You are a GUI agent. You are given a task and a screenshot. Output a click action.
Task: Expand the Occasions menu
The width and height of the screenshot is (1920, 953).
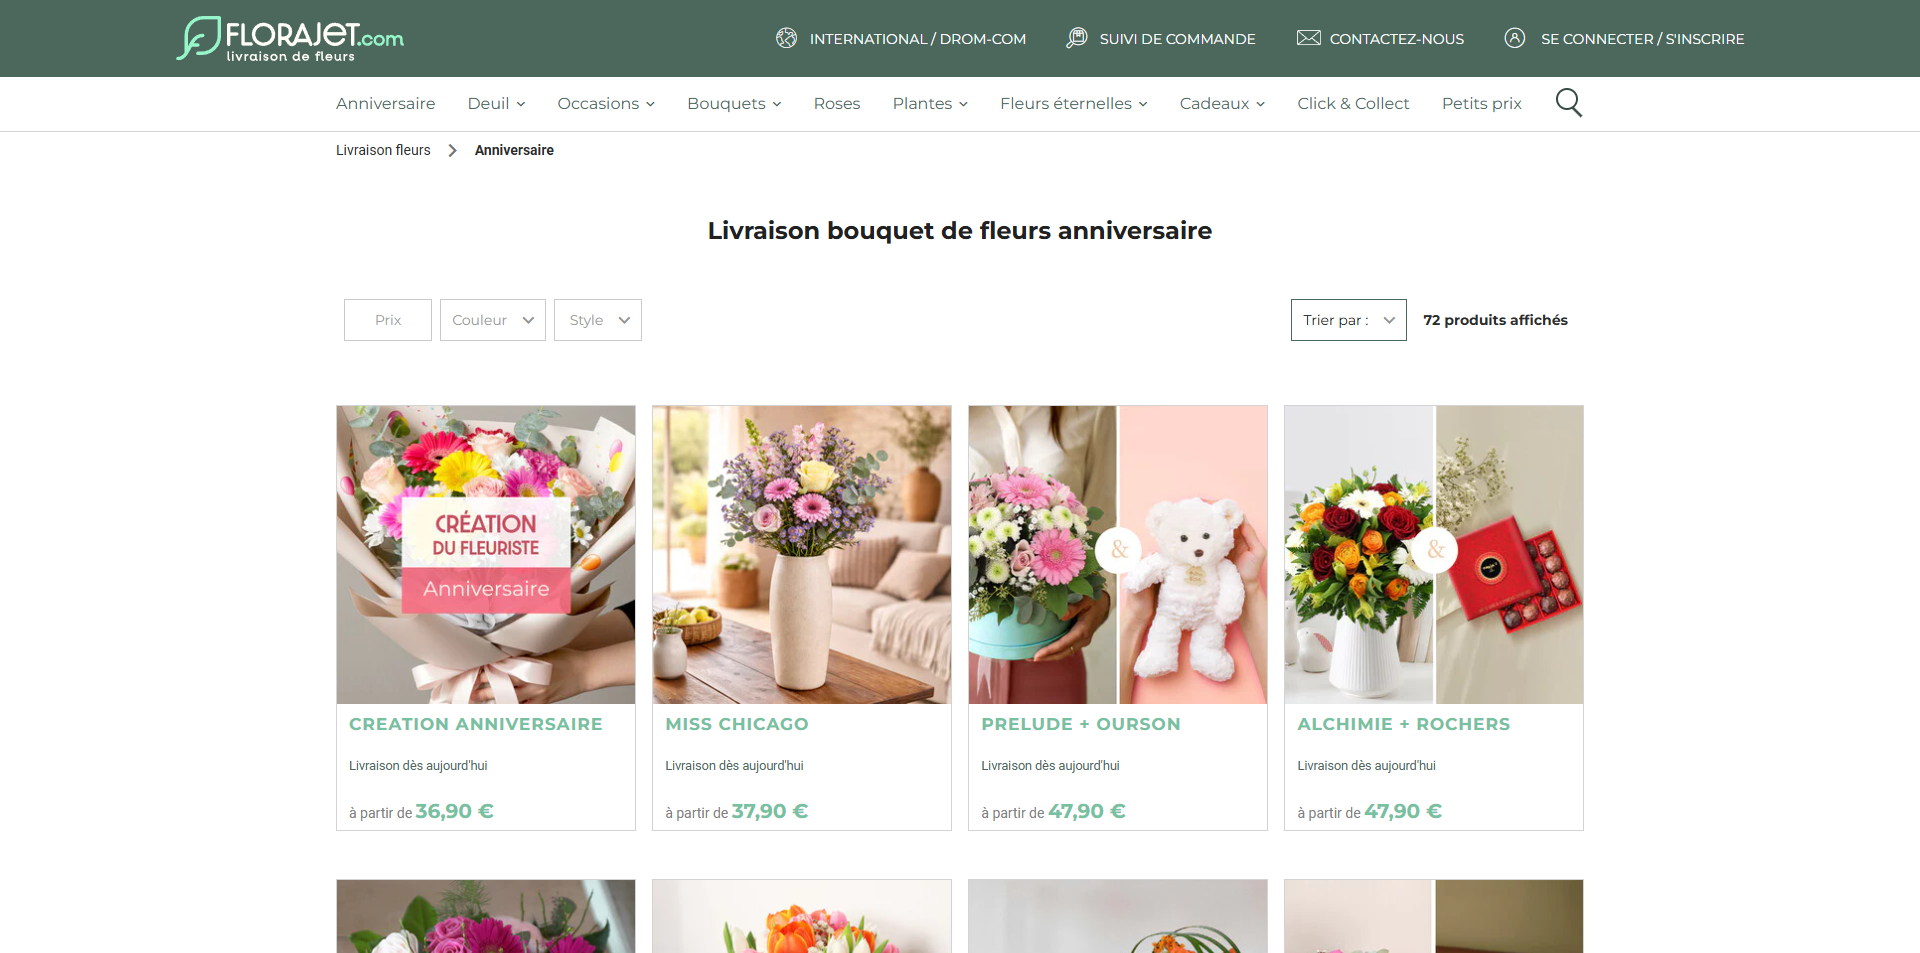point(606,103)
